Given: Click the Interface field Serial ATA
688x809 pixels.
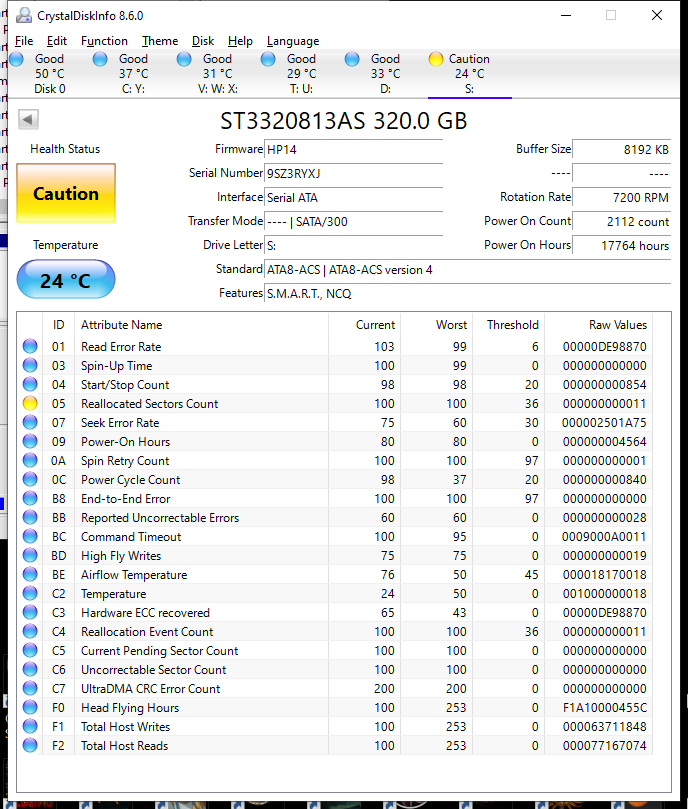Looking at the screenshot, I should (x=354, y=198).
